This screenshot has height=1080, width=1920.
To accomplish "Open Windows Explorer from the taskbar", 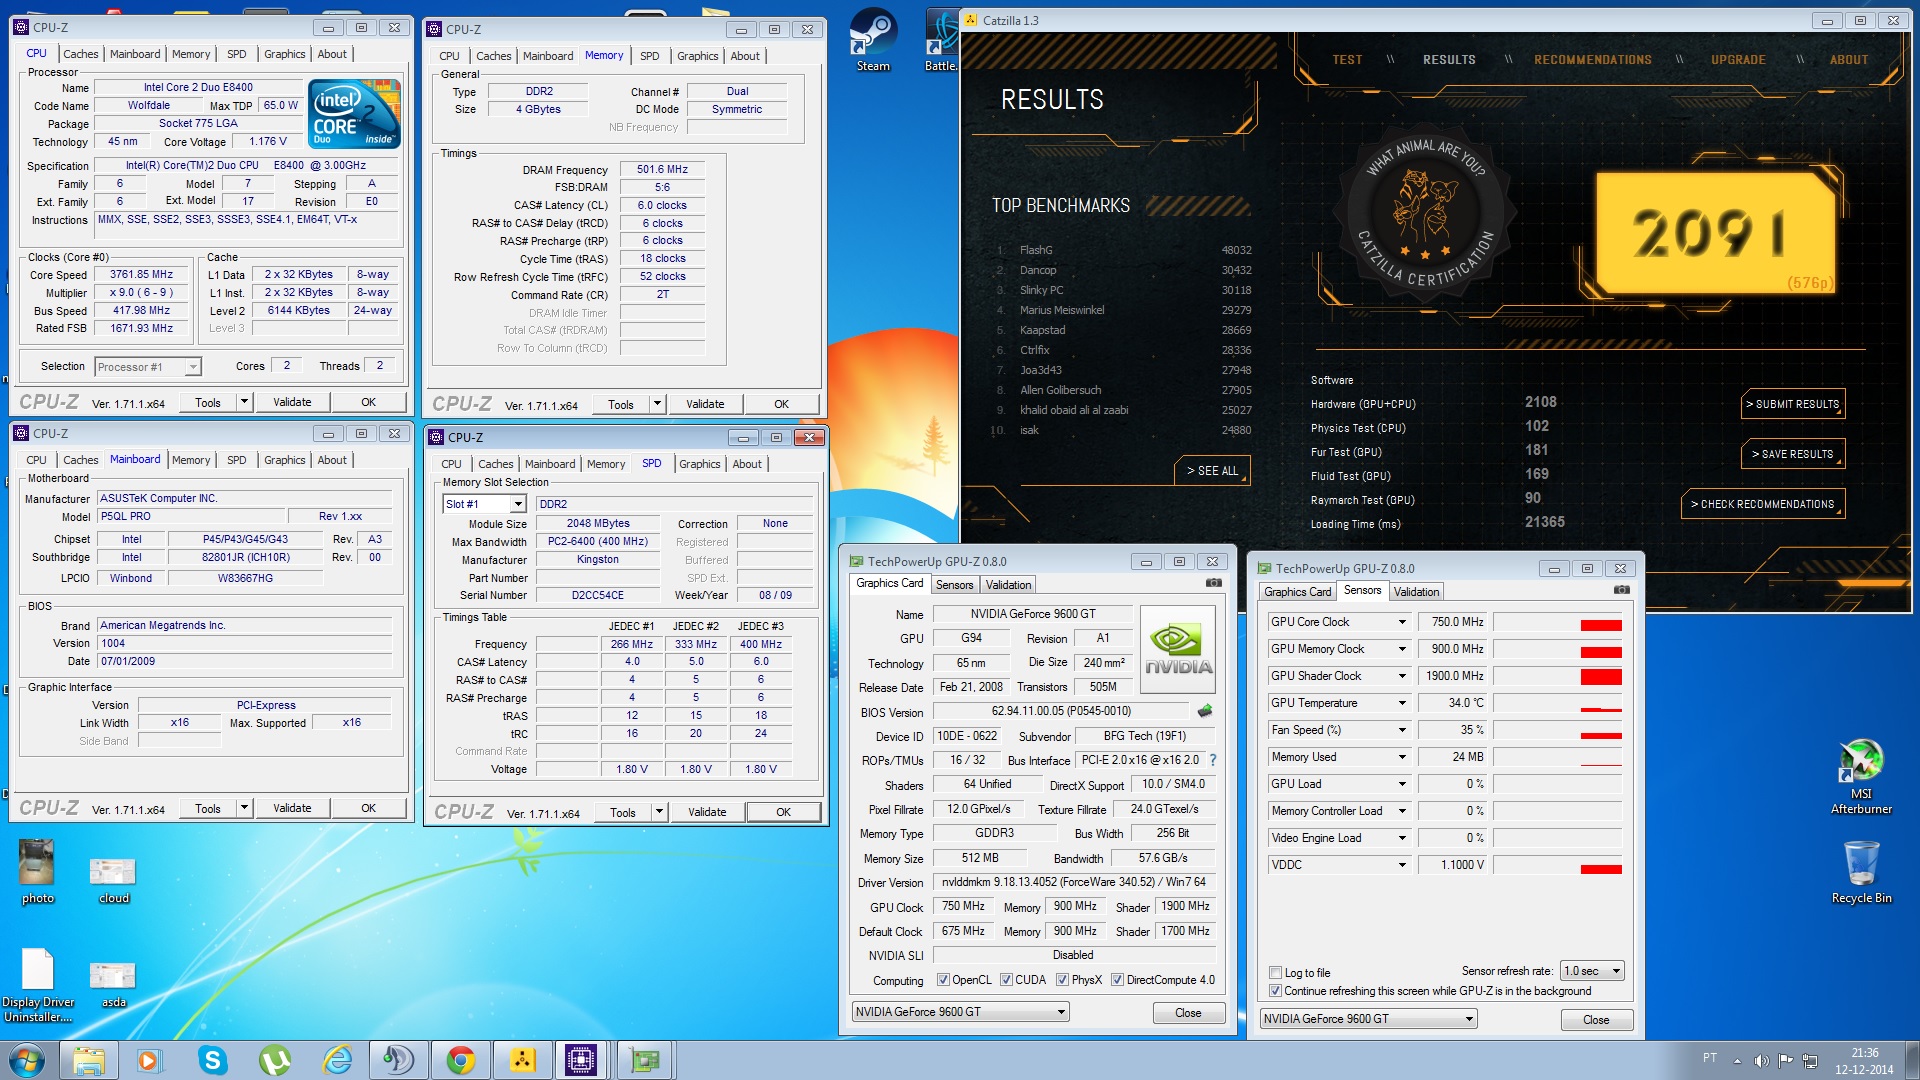I will pos(89,1060).
